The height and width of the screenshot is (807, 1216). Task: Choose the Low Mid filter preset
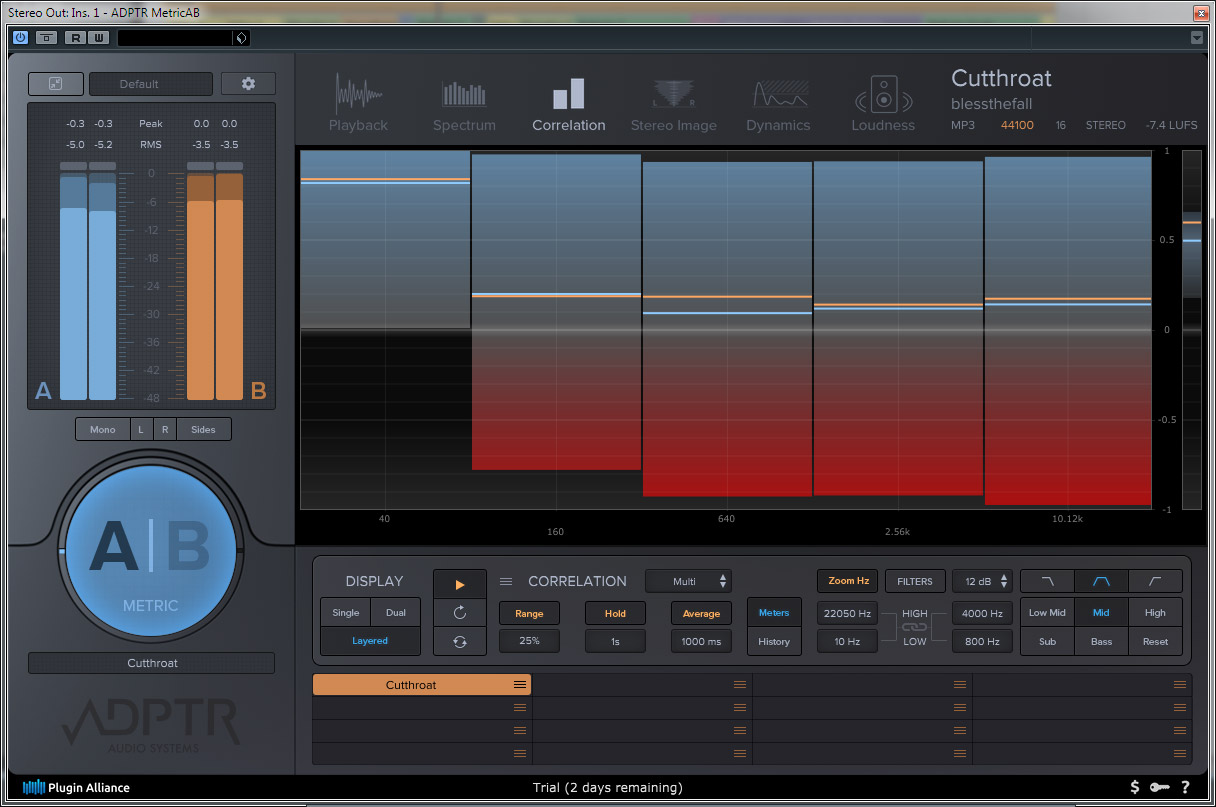tap(1047, 613)
